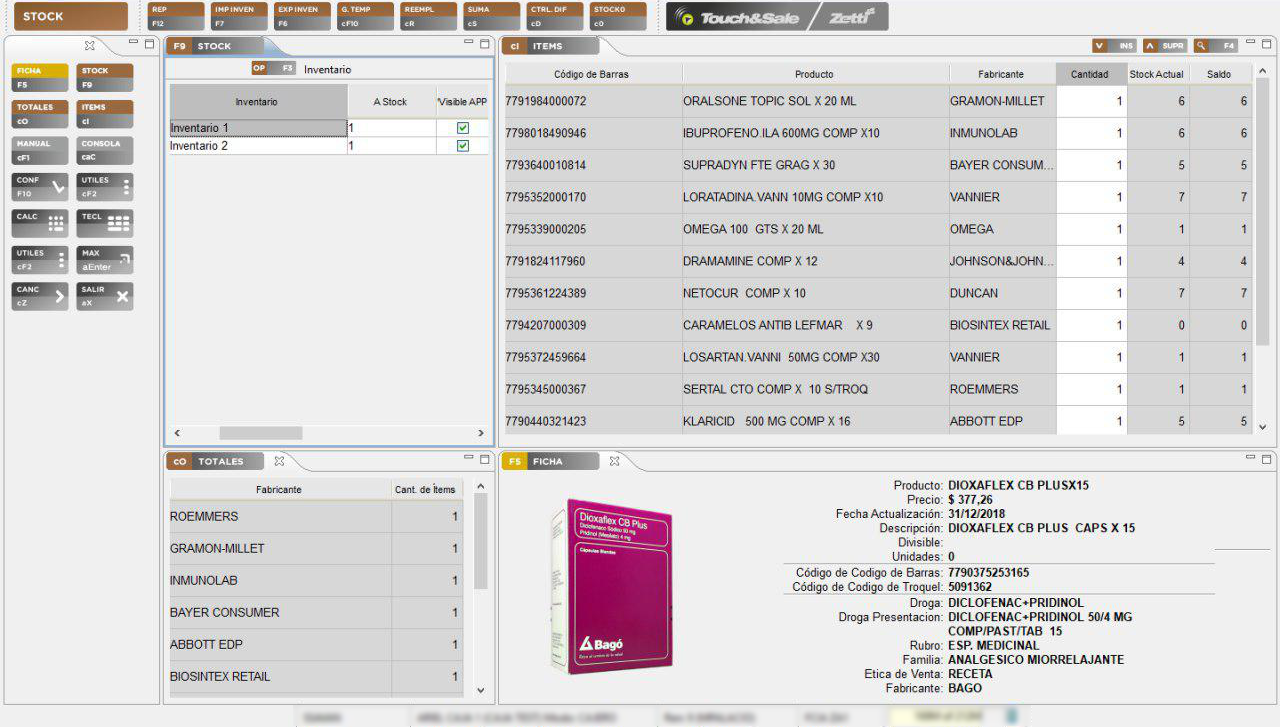Click barcode value 7790375253165 in FICHA
Screen dimensions: 1280x727
coord(988,573)
